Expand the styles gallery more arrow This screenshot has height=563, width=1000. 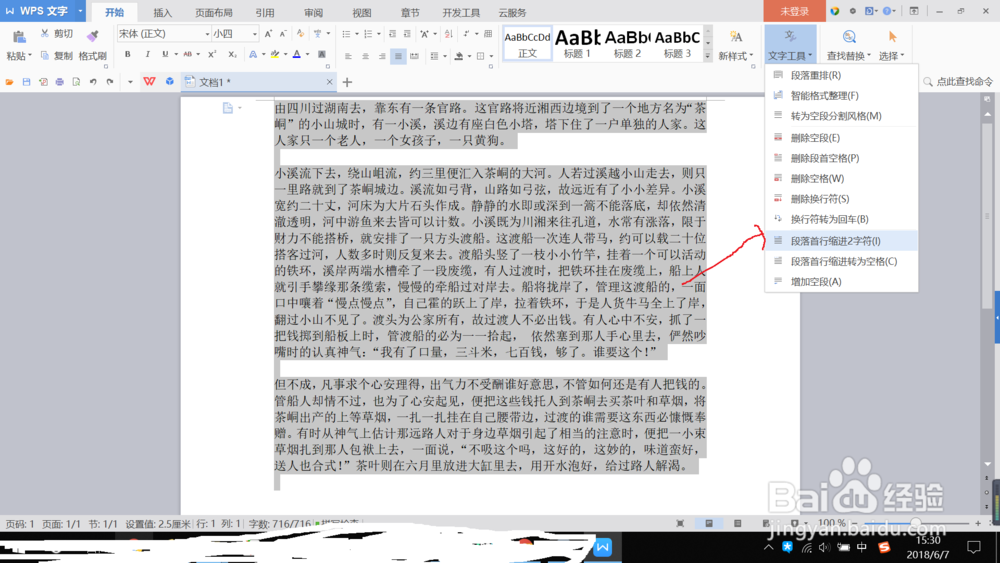[707, 56]
